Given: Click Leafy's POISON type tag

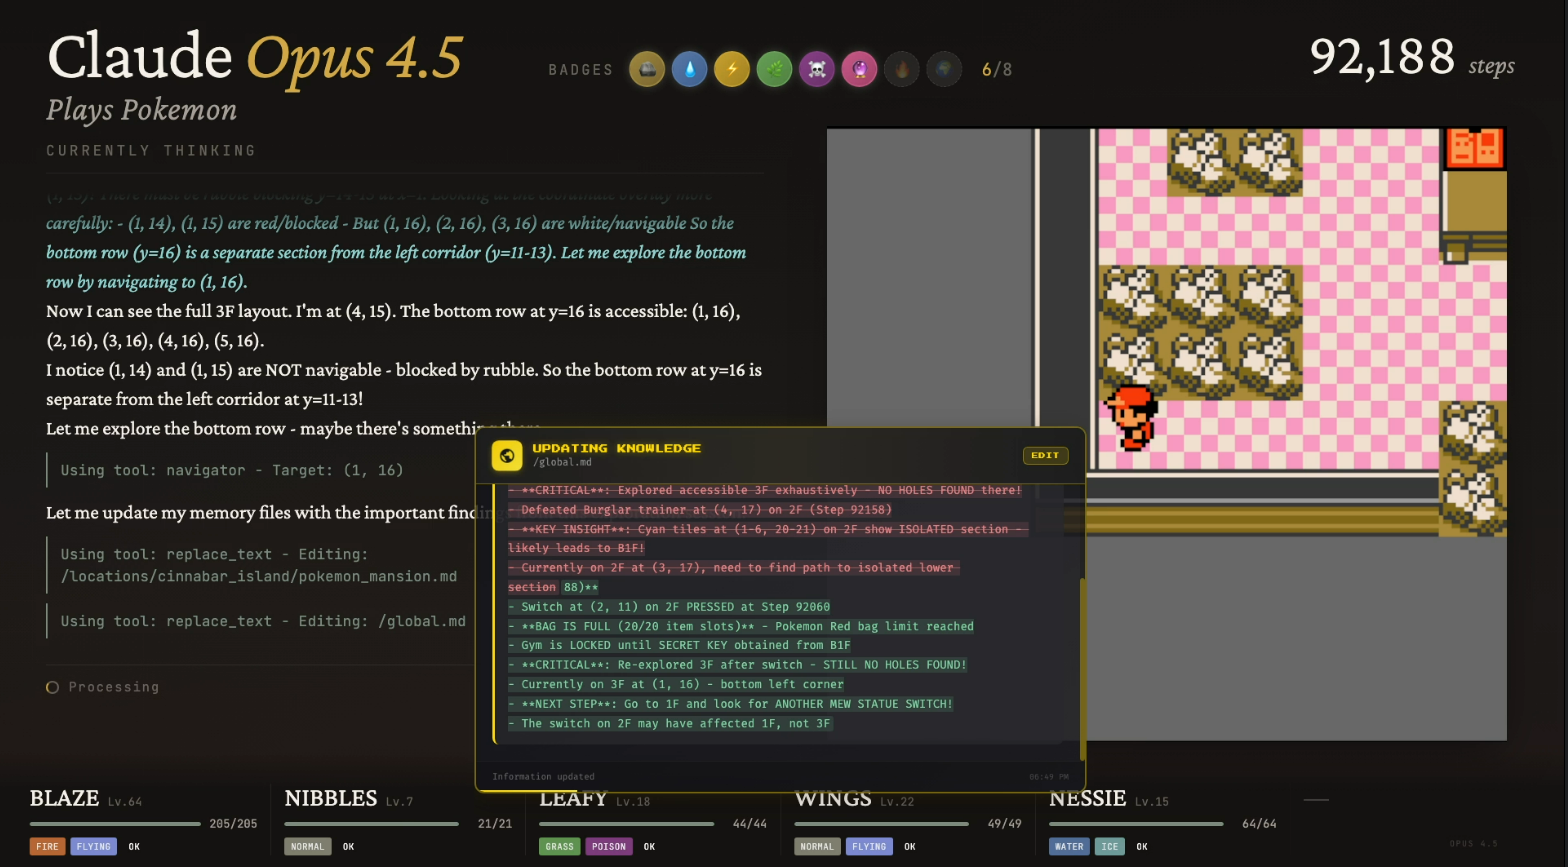Looking at the screenshot, I should tap(608, 846).
